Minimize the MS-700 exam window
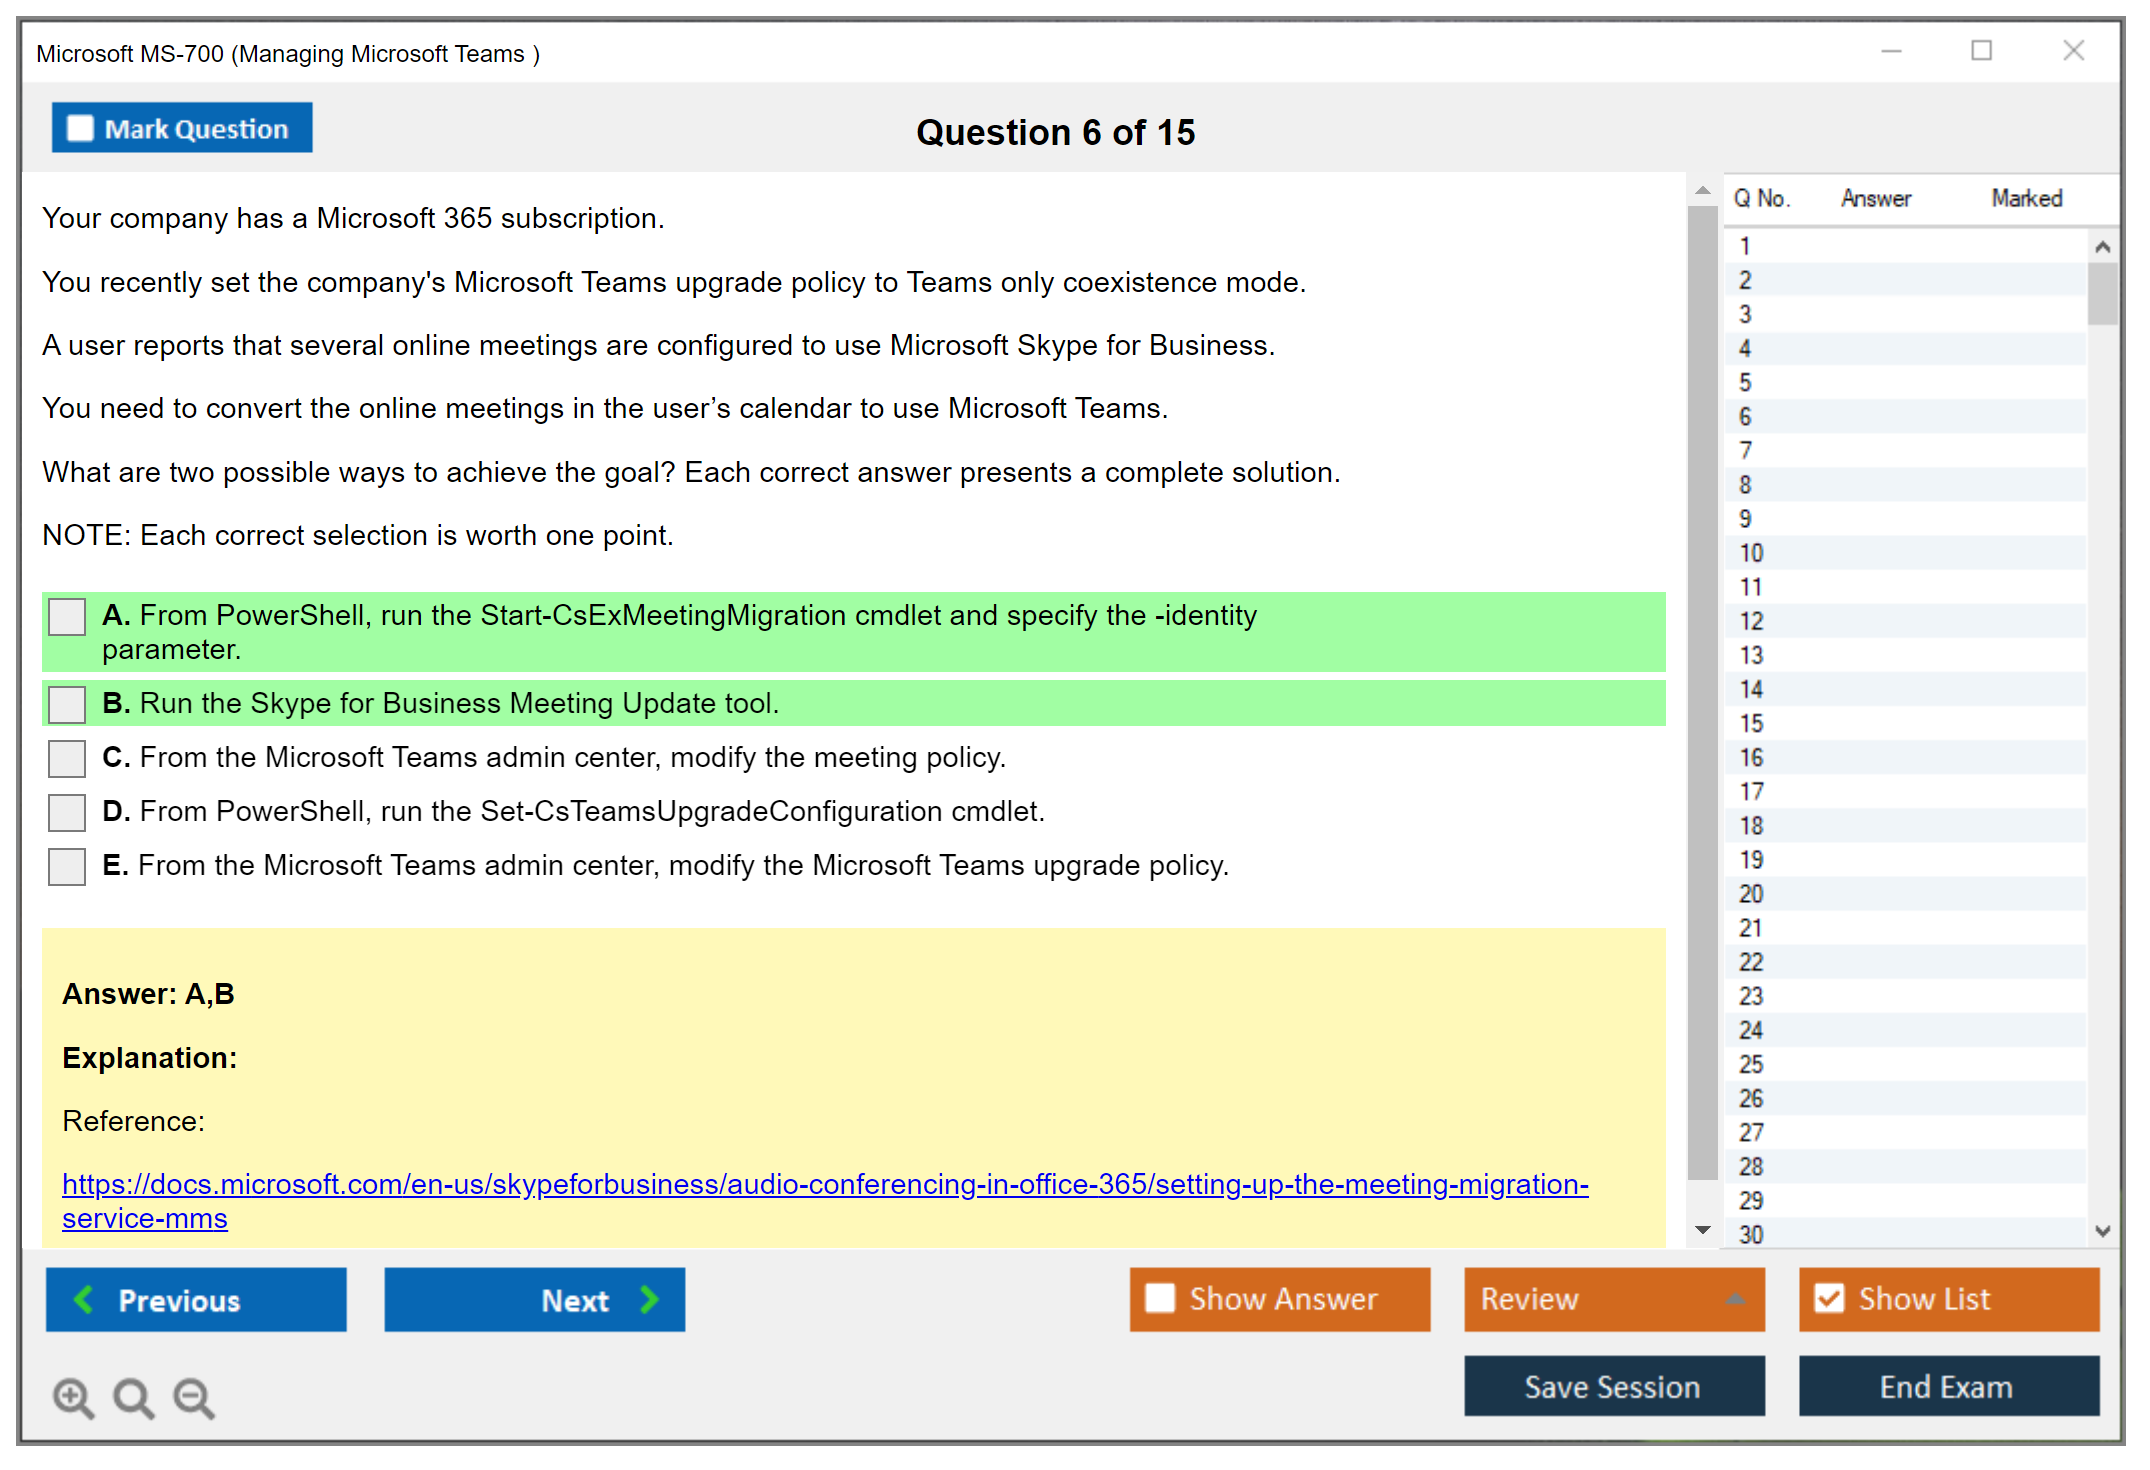The width and height of the screenshot is (2150, 1470). coord(1891,51)
